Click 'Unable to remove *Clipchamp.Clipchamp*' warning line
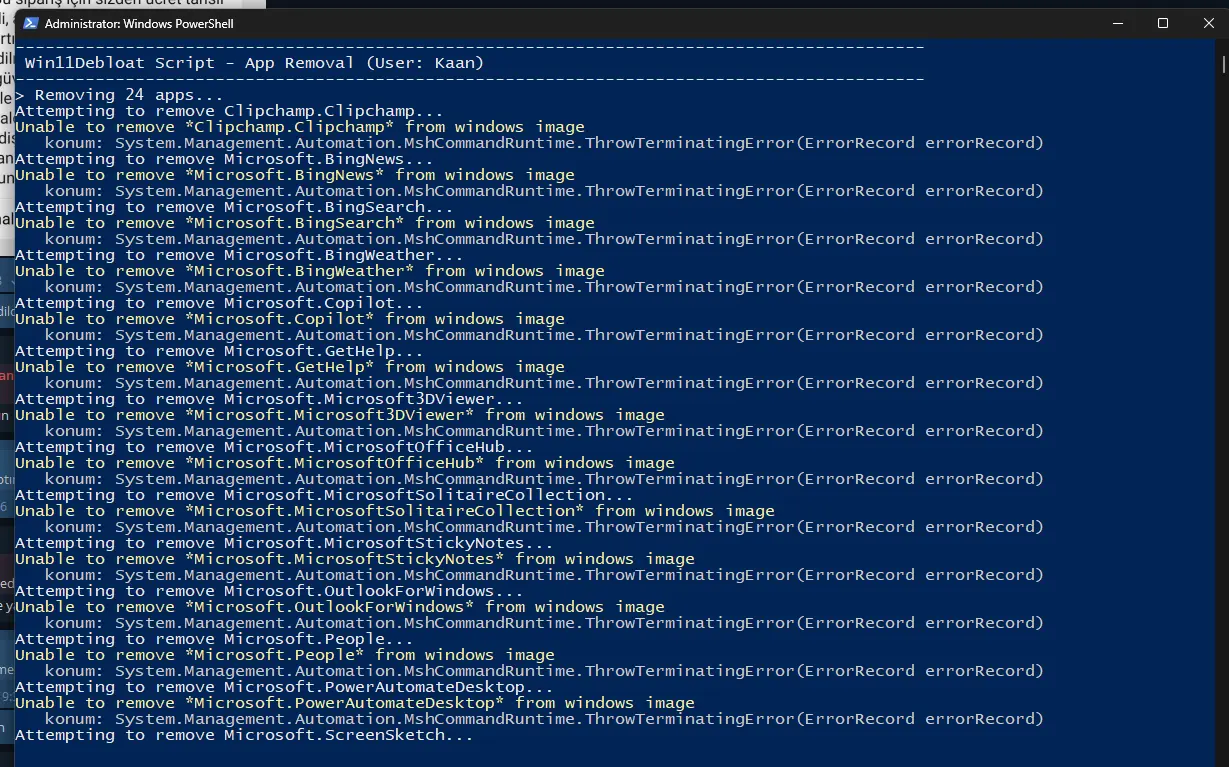This screenshot has width=1229, height=767. (x=300, y=127)
